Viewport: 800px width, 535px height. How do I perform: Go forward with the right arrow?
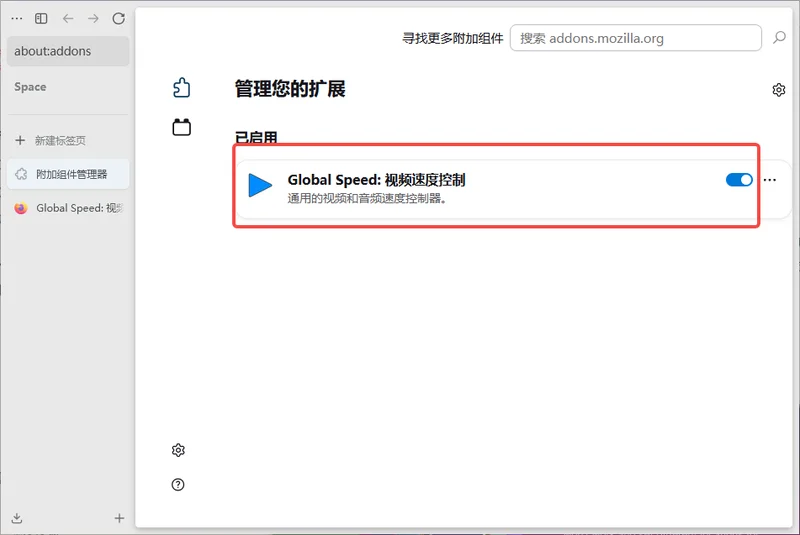pos(93,19)
